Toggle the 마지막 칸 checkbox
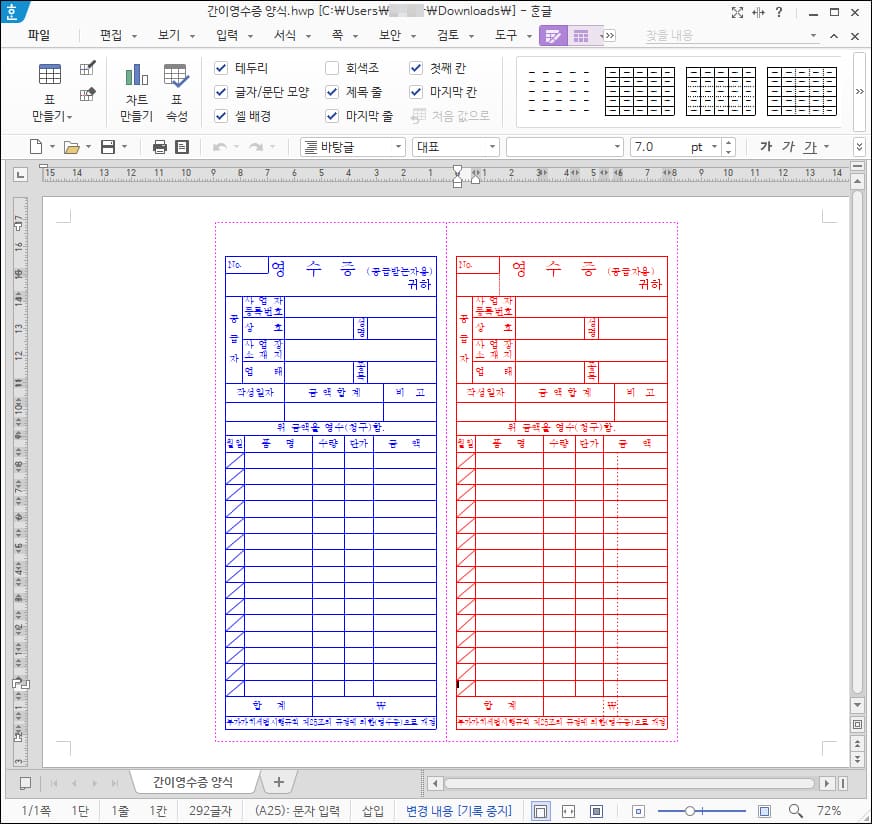 tap(416, 92)
